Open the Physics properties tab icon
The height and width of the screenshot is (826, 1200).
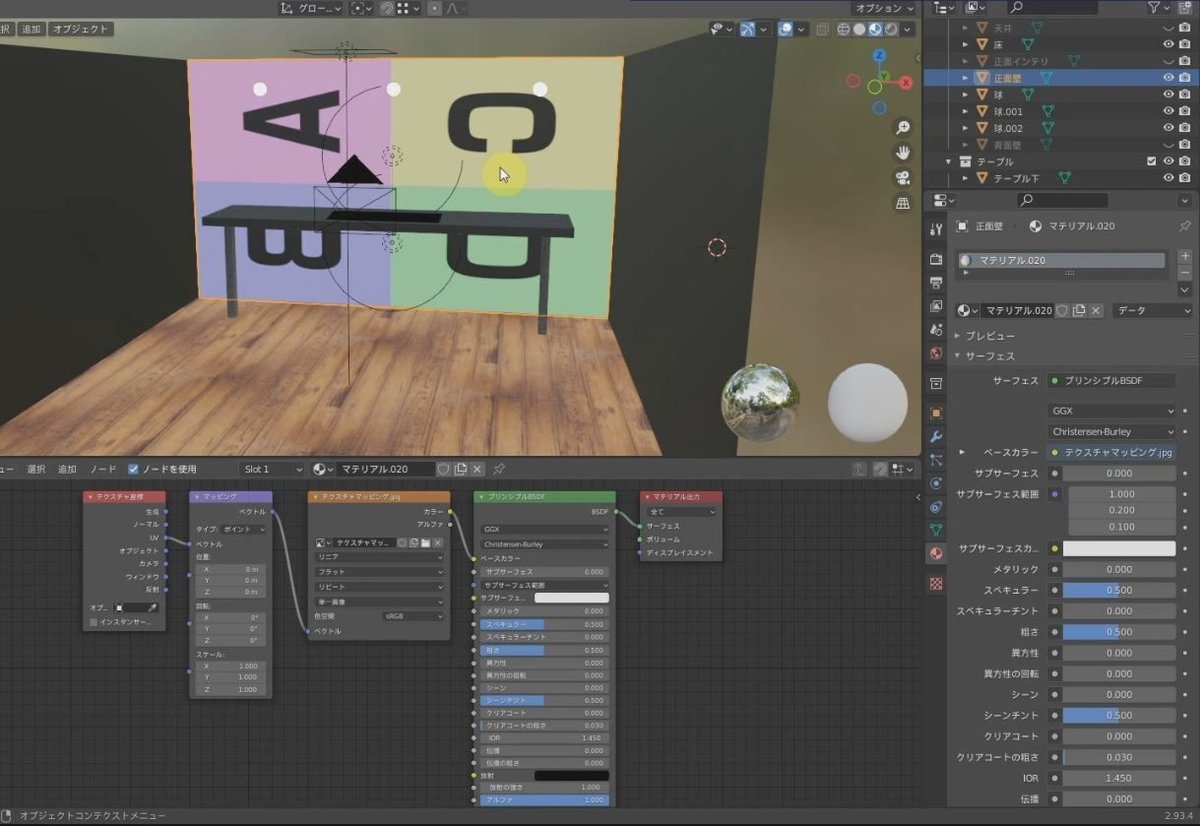click(936, 483)
